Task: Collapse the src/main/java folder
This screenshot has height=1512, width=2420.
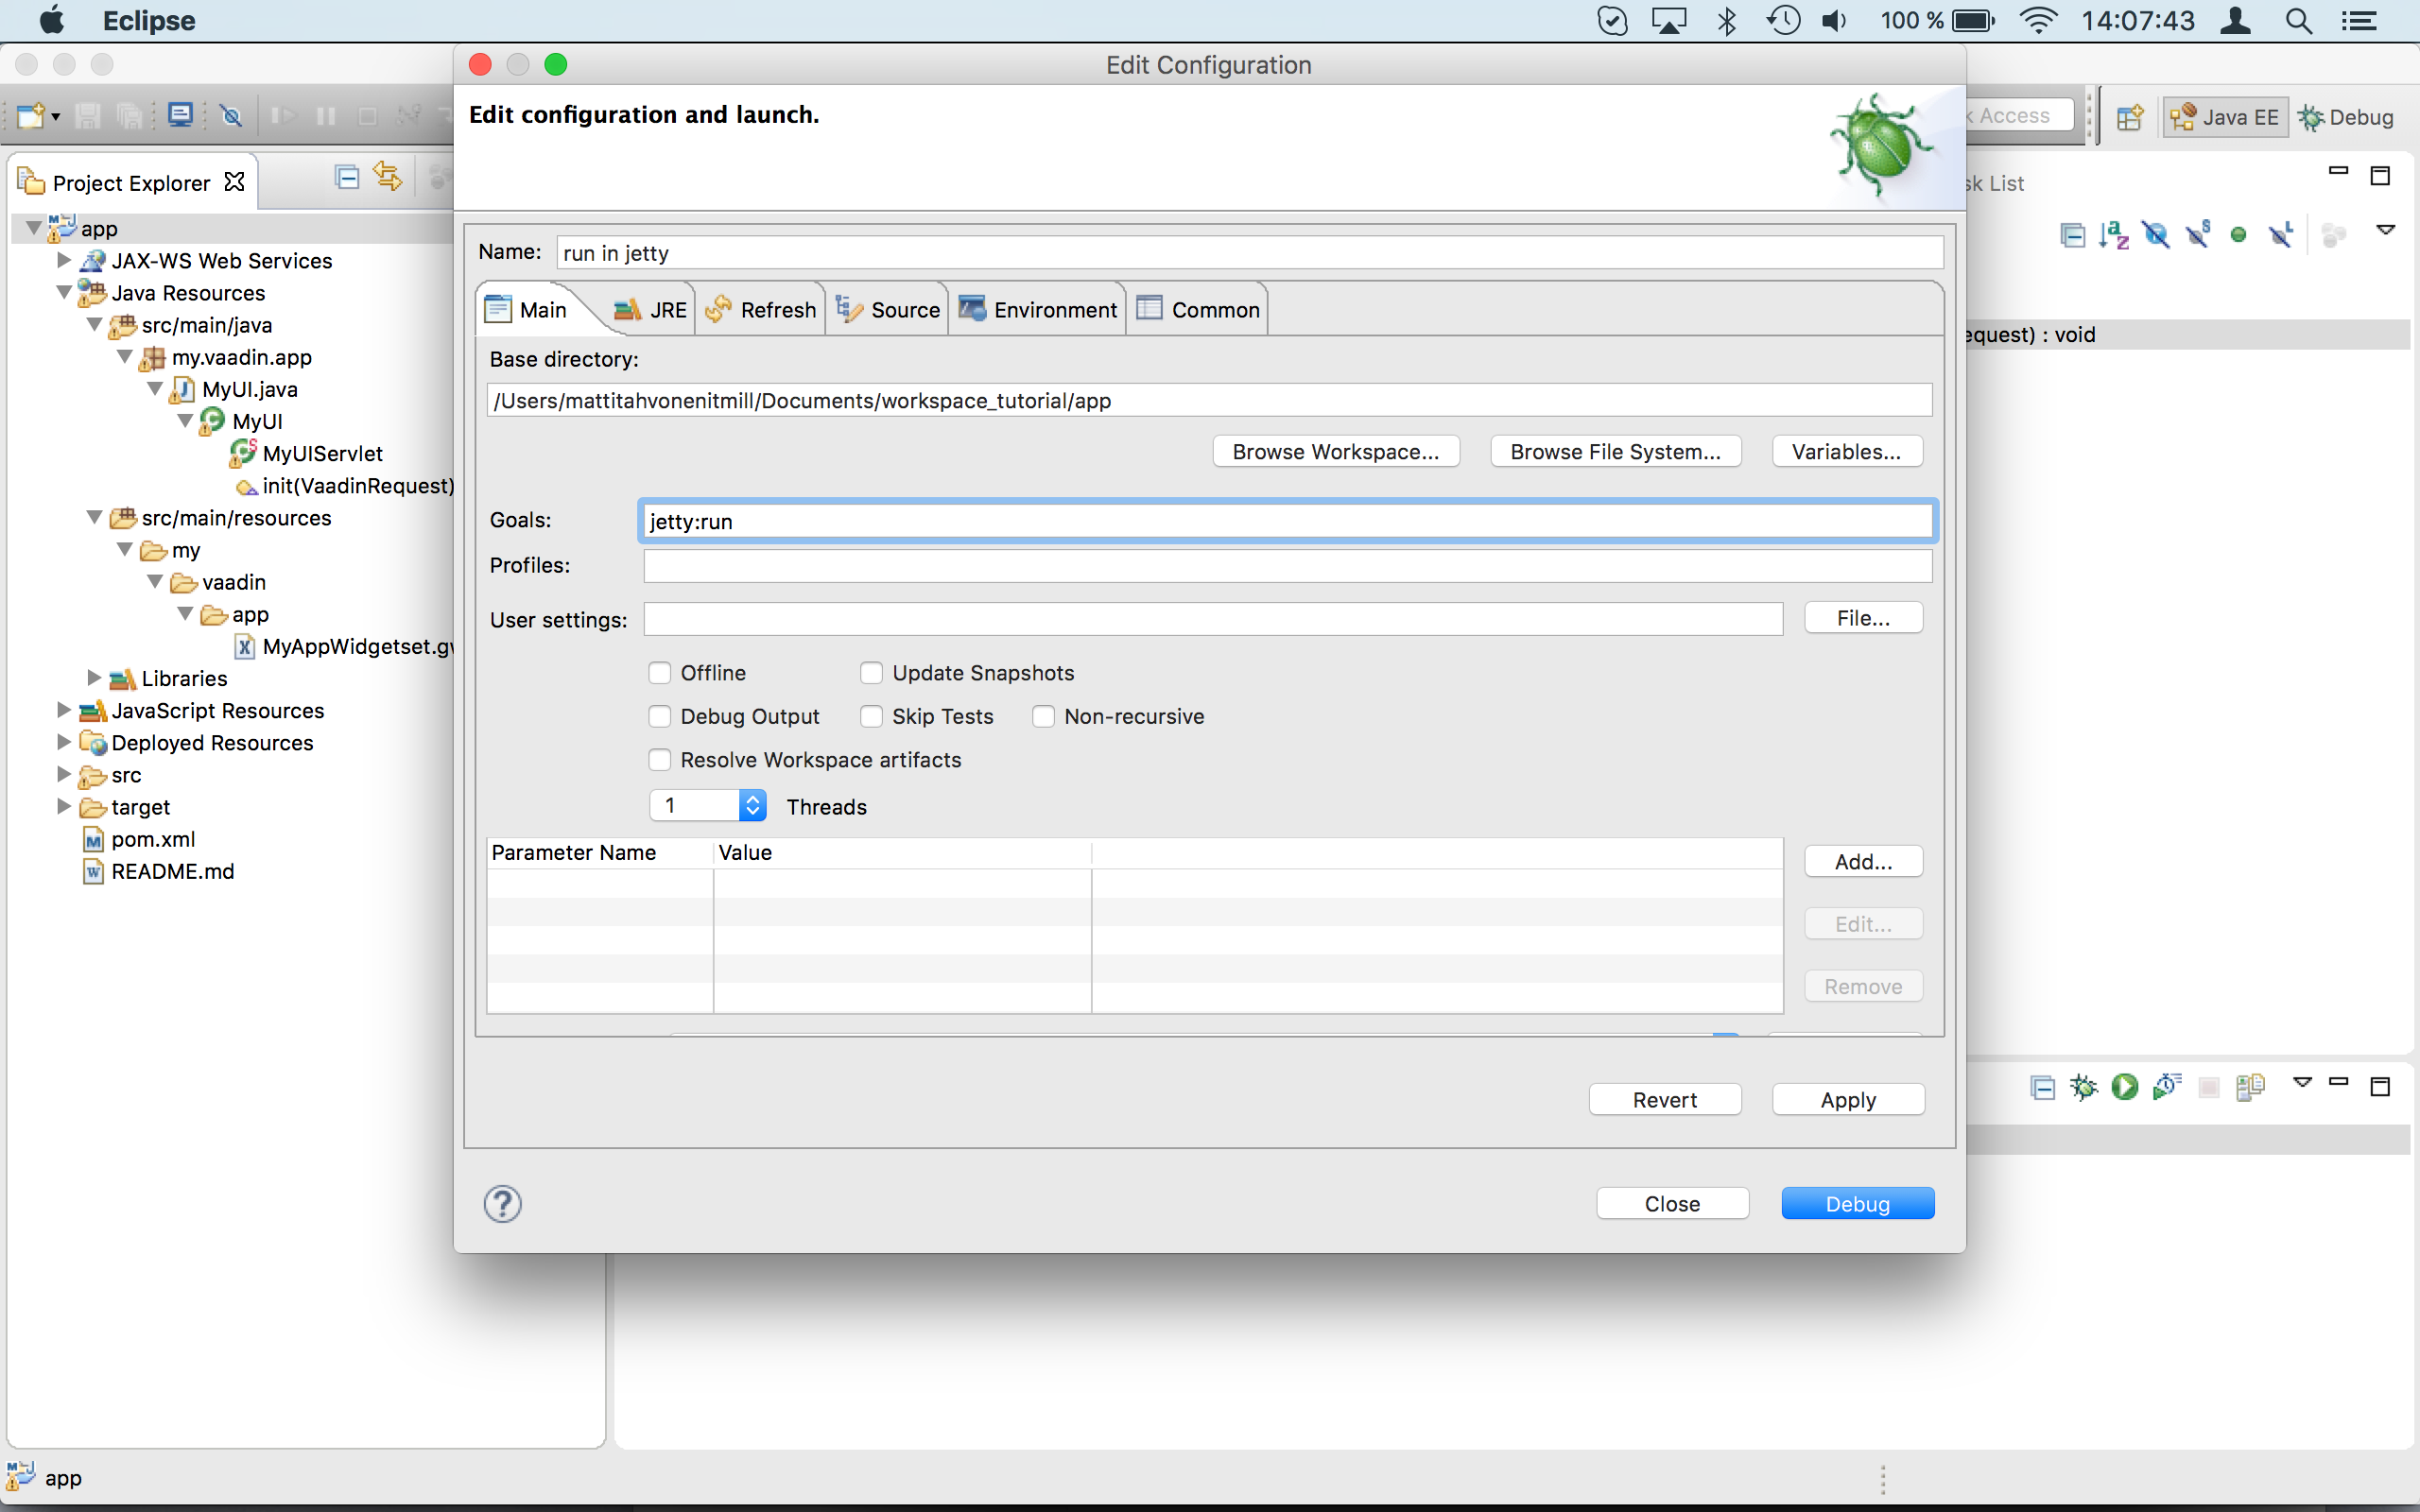Action: coord(94,324)
